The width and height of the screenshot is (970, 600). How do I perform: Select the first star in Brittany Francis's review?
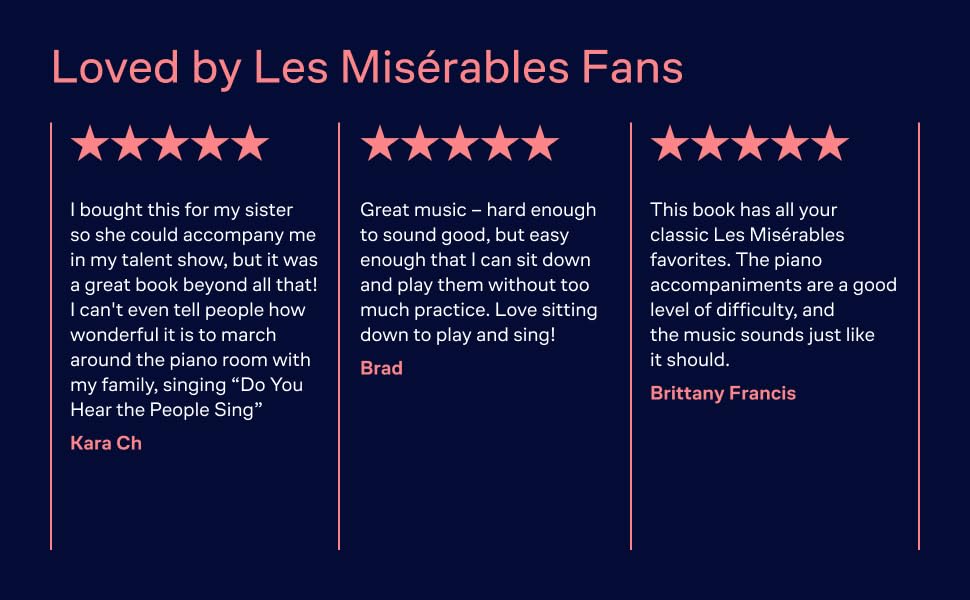coord(670,144)
